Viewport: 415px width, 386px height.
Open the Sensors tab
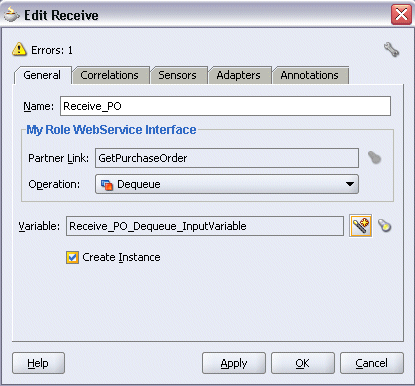click(x=178, y=75)
